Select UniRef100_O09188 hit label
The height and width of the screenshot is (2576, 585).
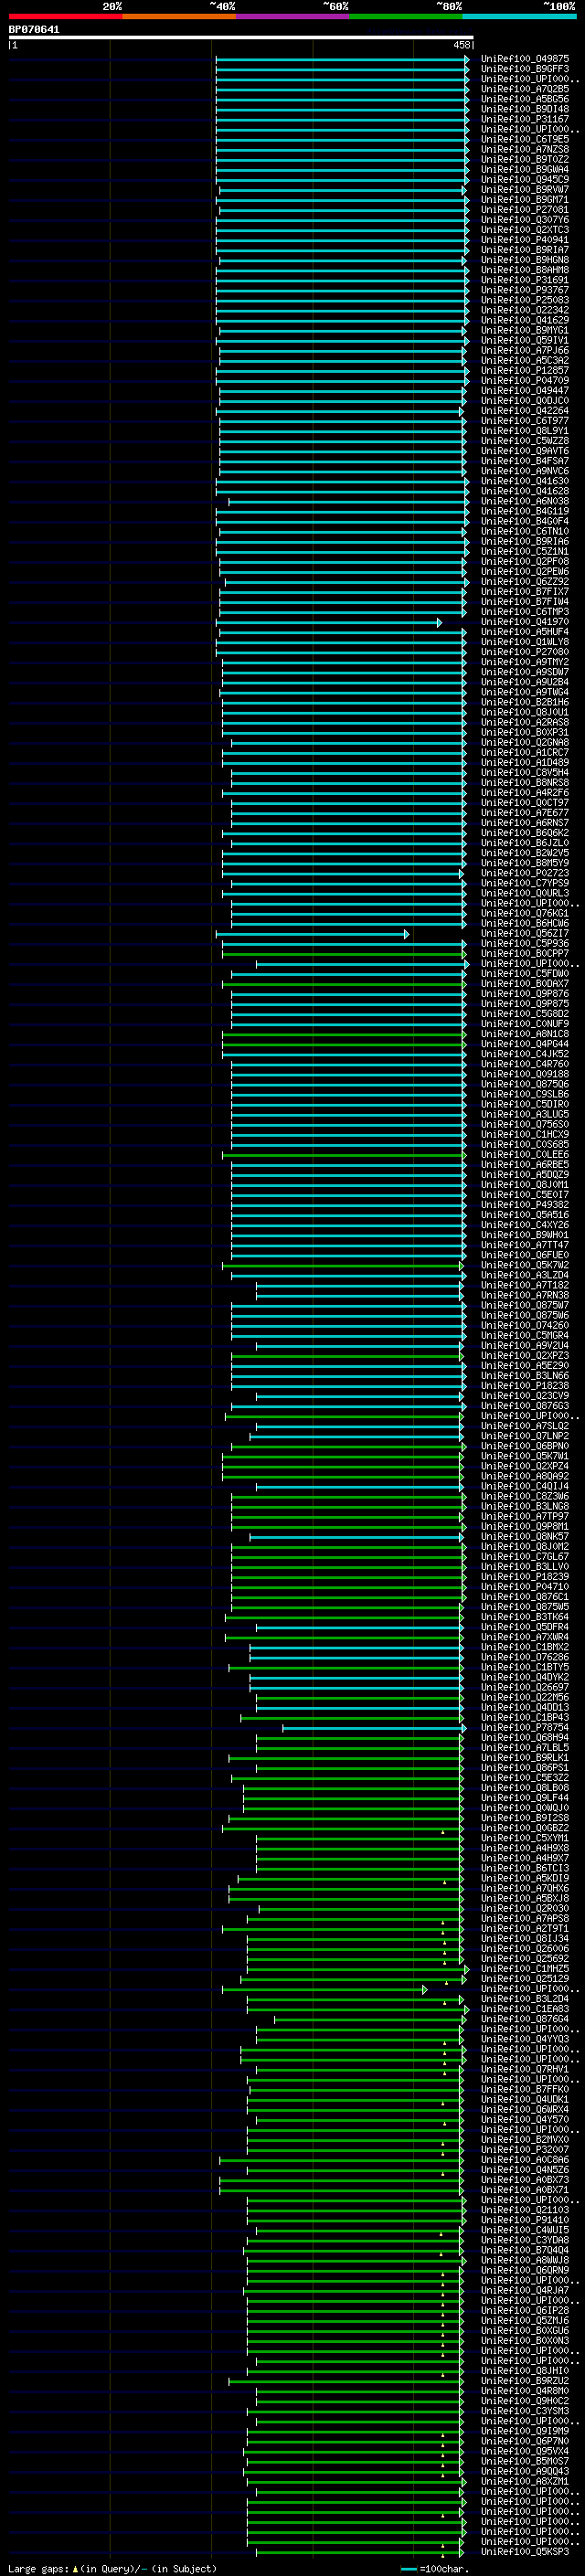point(525,1074)
